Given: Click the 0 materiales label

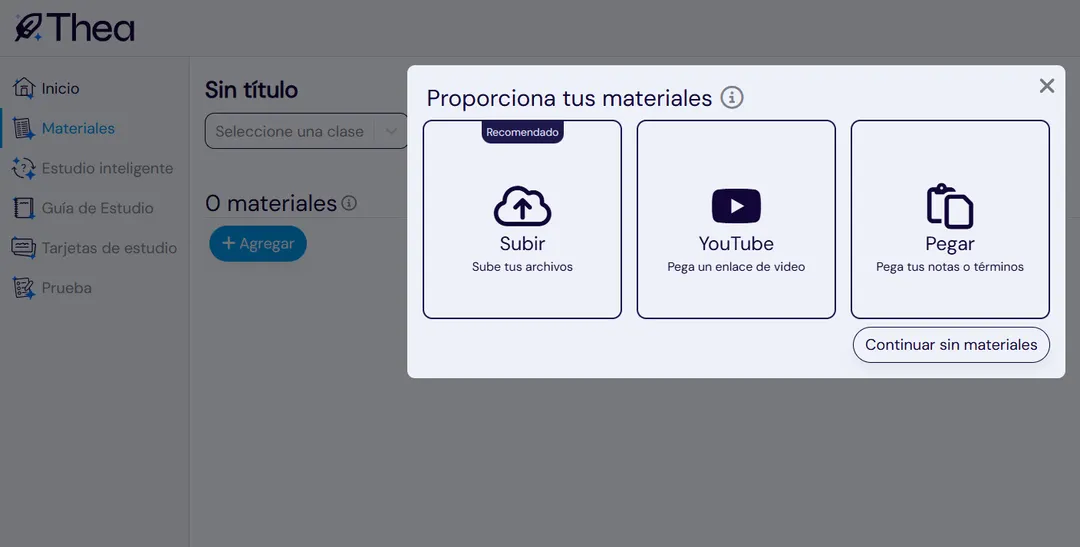Looking at the screenshot, I should click(271, 203).
